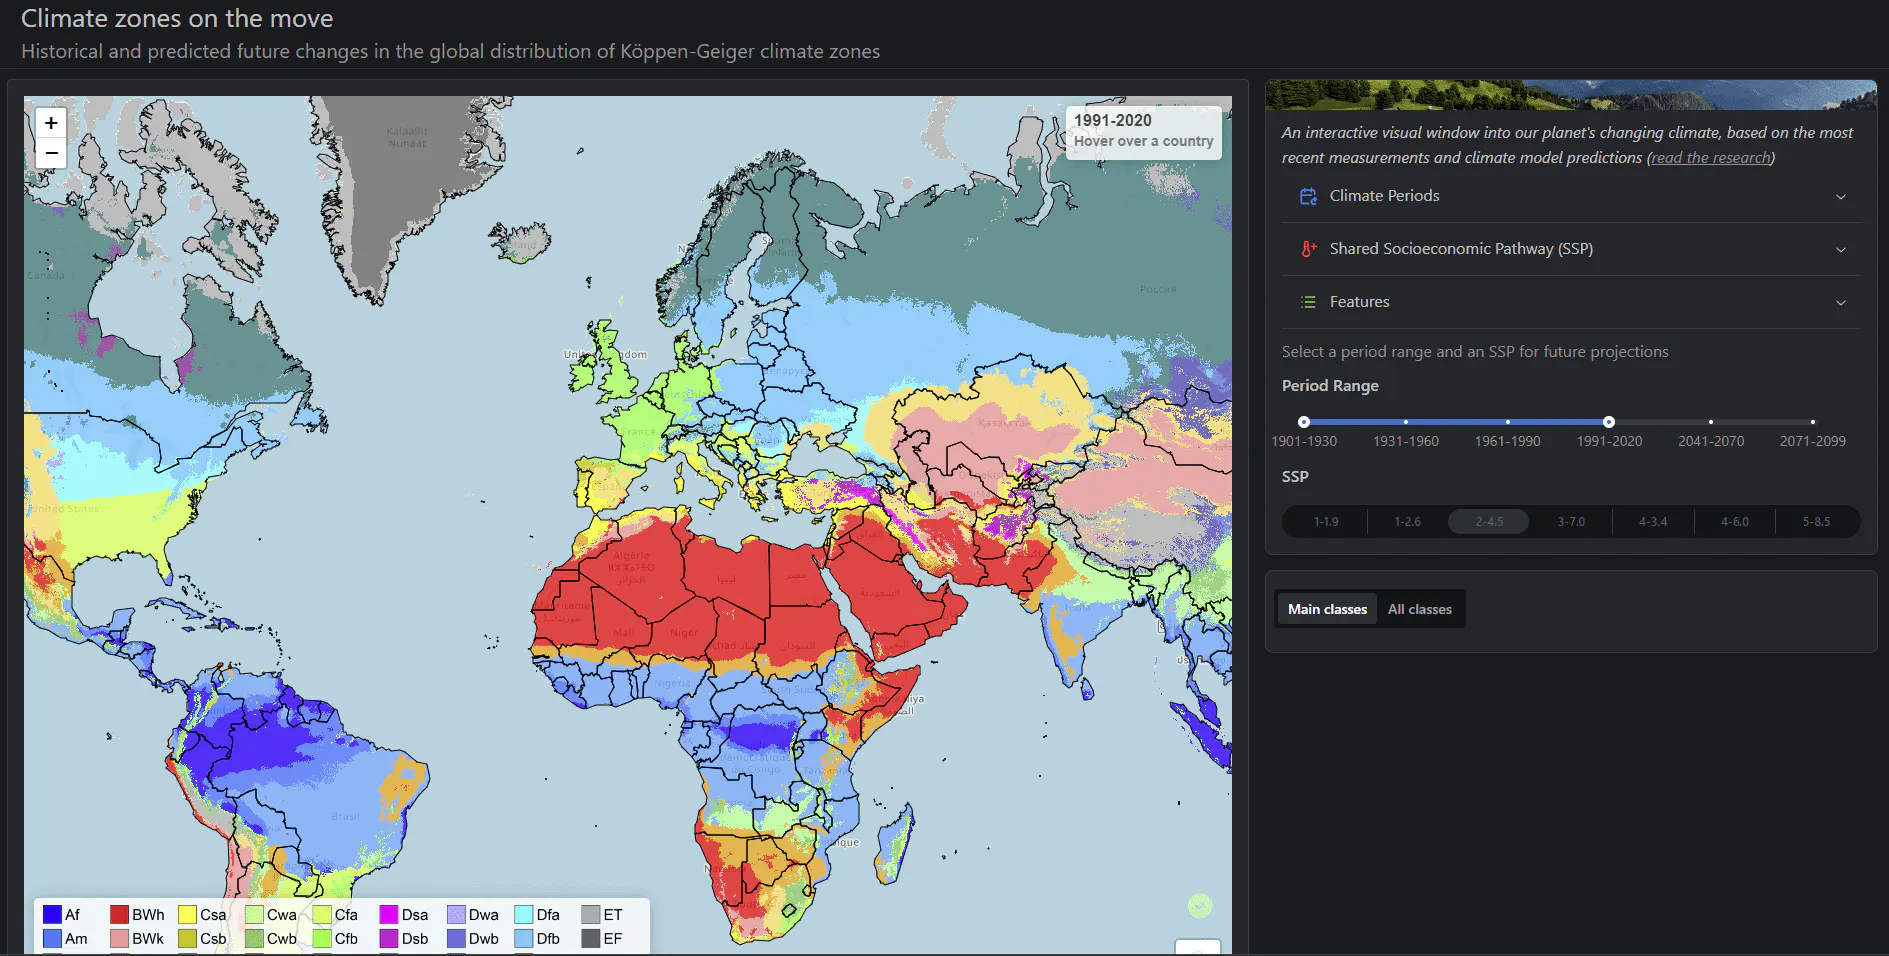
Task: Click the Dwb legend label
Action: click(484, 938)
